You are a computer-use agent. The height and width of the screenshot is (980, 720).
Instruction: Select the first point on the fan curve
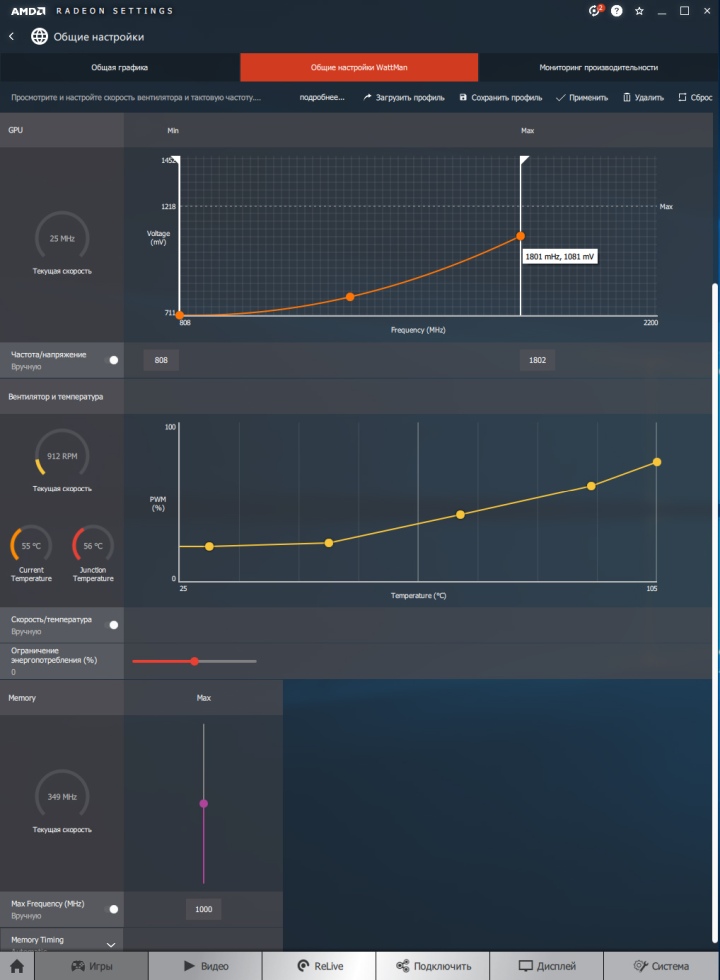click(x=209, y=546)
